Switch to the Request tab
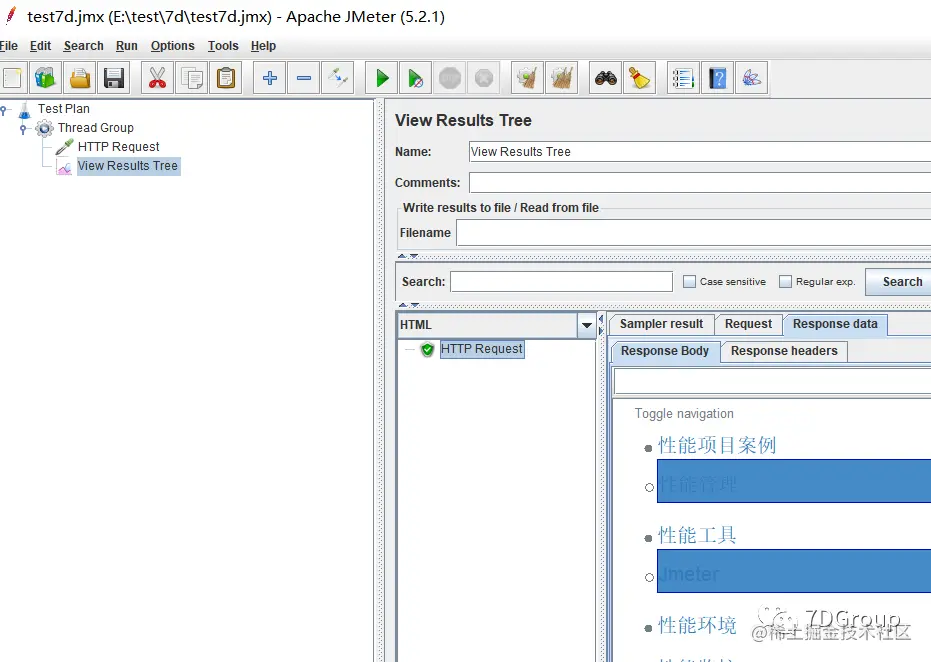The height and width of the screenshot is (662, 931). point(748,324)
